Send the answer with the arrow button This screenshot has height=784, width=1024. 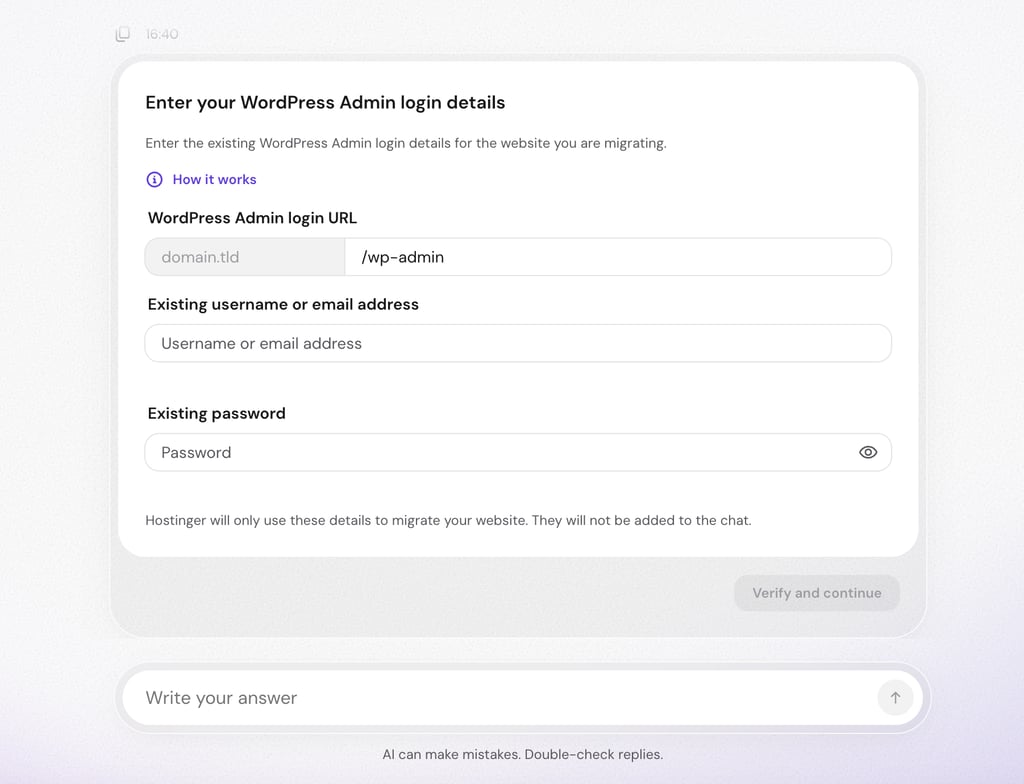tap(895, 698)
